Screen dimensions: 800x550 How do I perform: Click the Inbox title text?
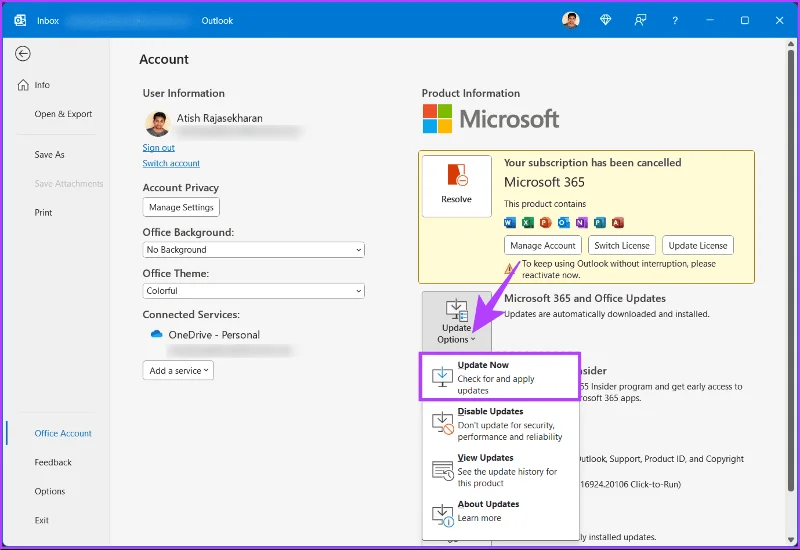tap(48, 21)
